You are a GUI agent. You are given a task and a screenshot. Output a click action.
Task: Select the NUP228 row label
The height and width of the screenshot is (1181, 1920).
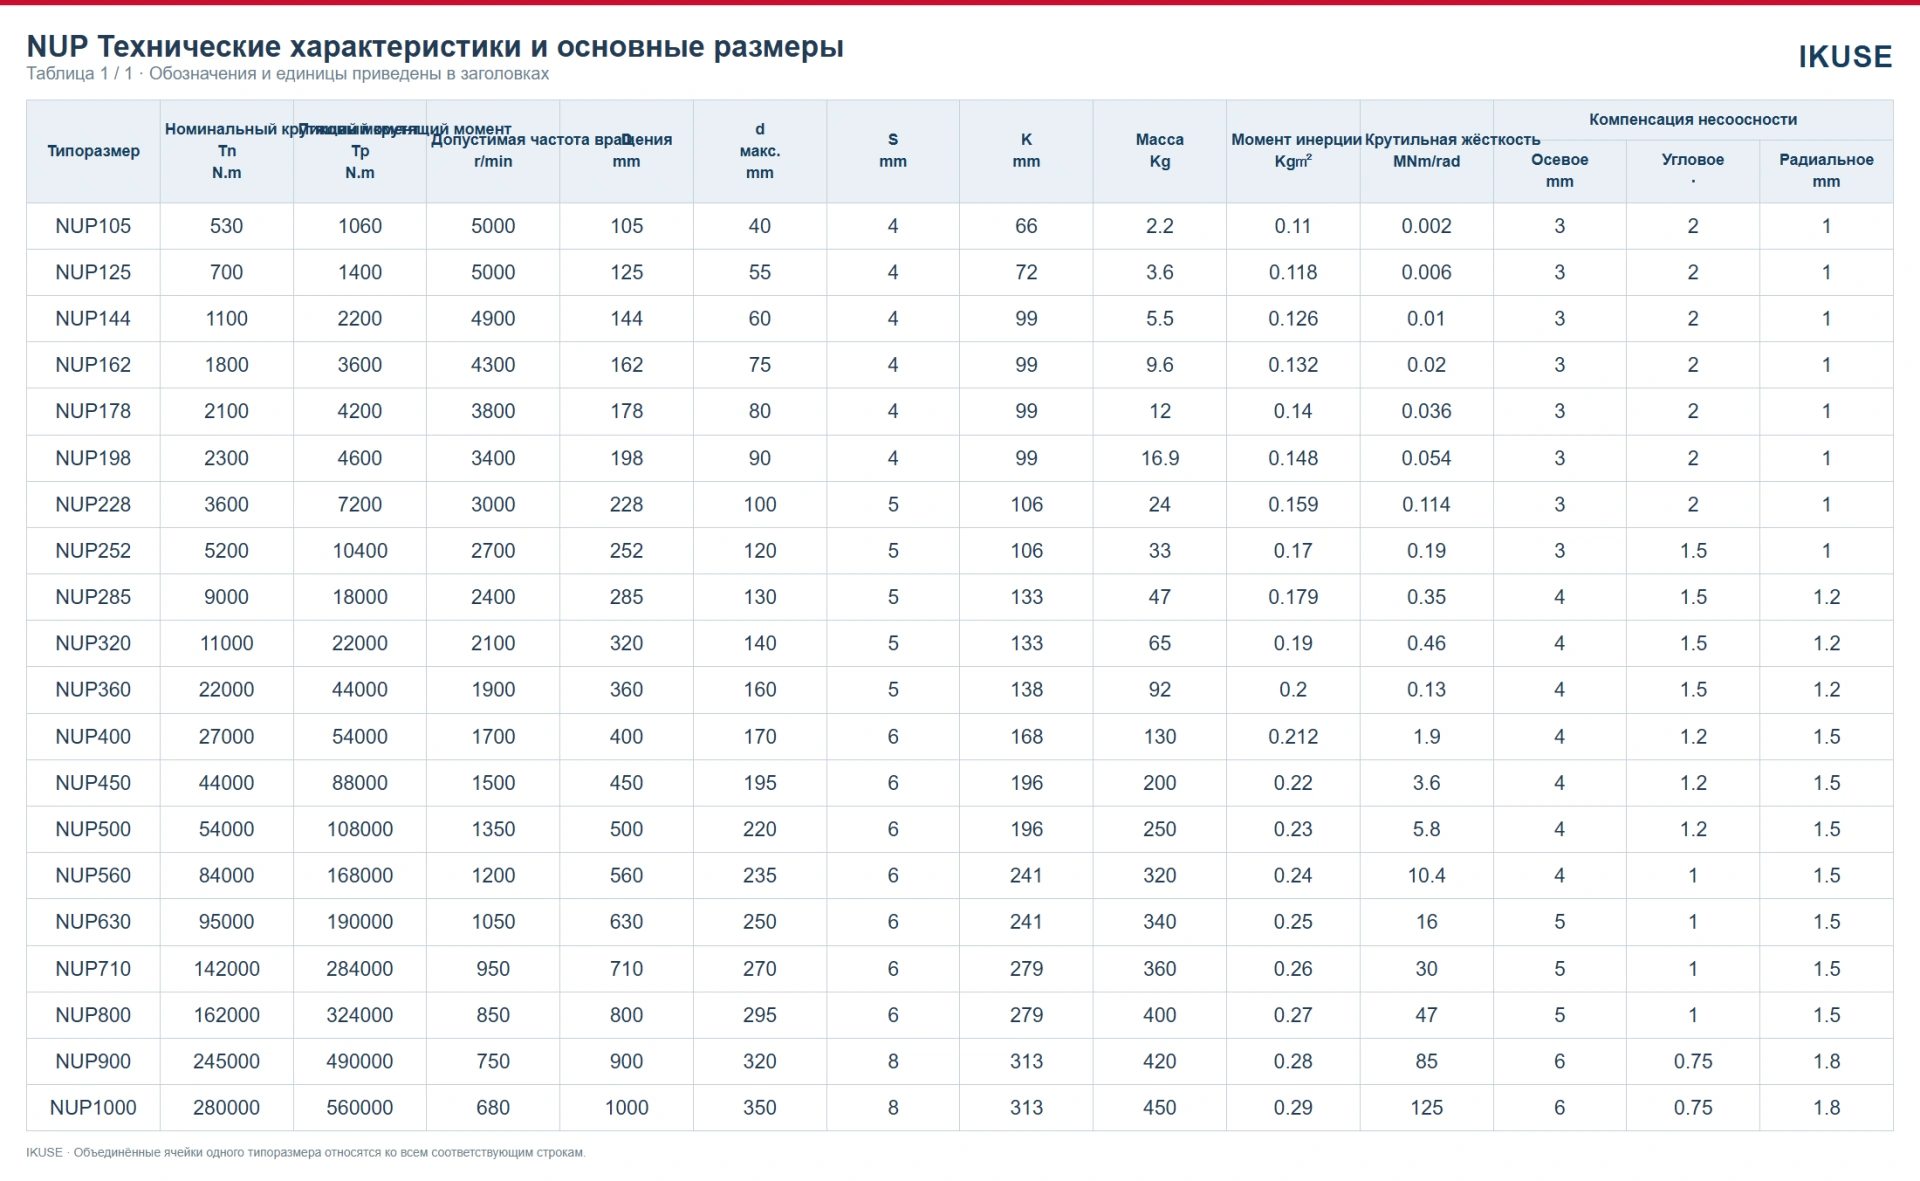pos(93,504)
